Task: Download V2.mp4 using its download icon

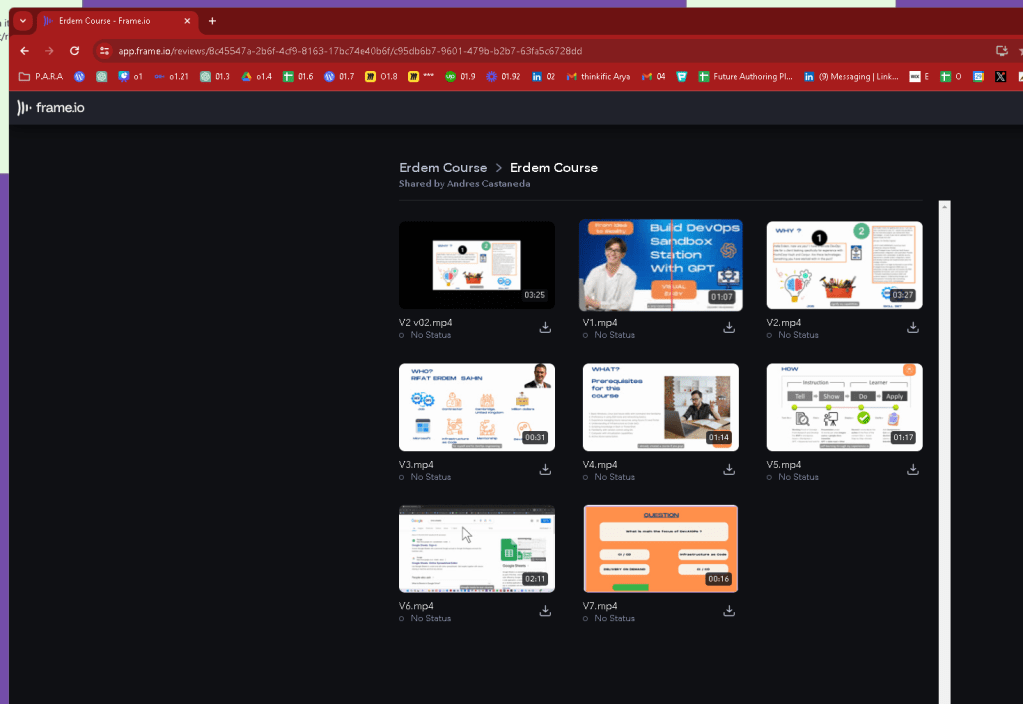Action: pyautogui.click(x=913, y=328)
